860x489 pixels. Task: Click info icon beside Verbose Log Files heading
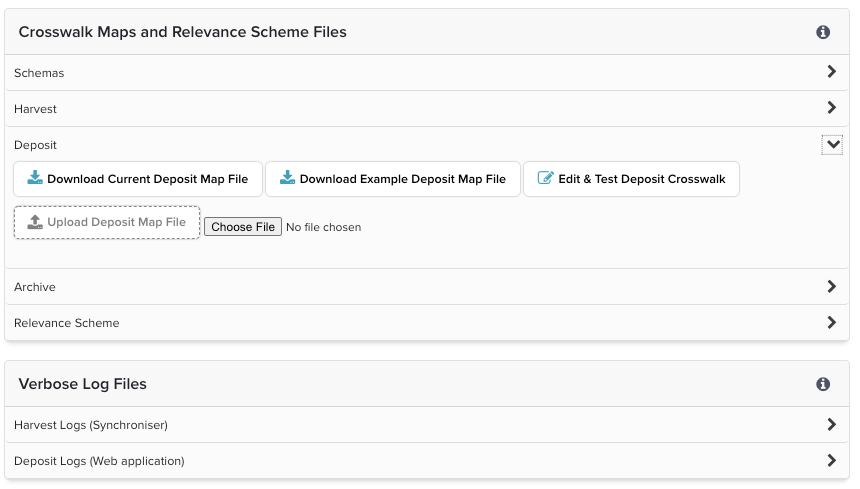[x=823, y=384]
